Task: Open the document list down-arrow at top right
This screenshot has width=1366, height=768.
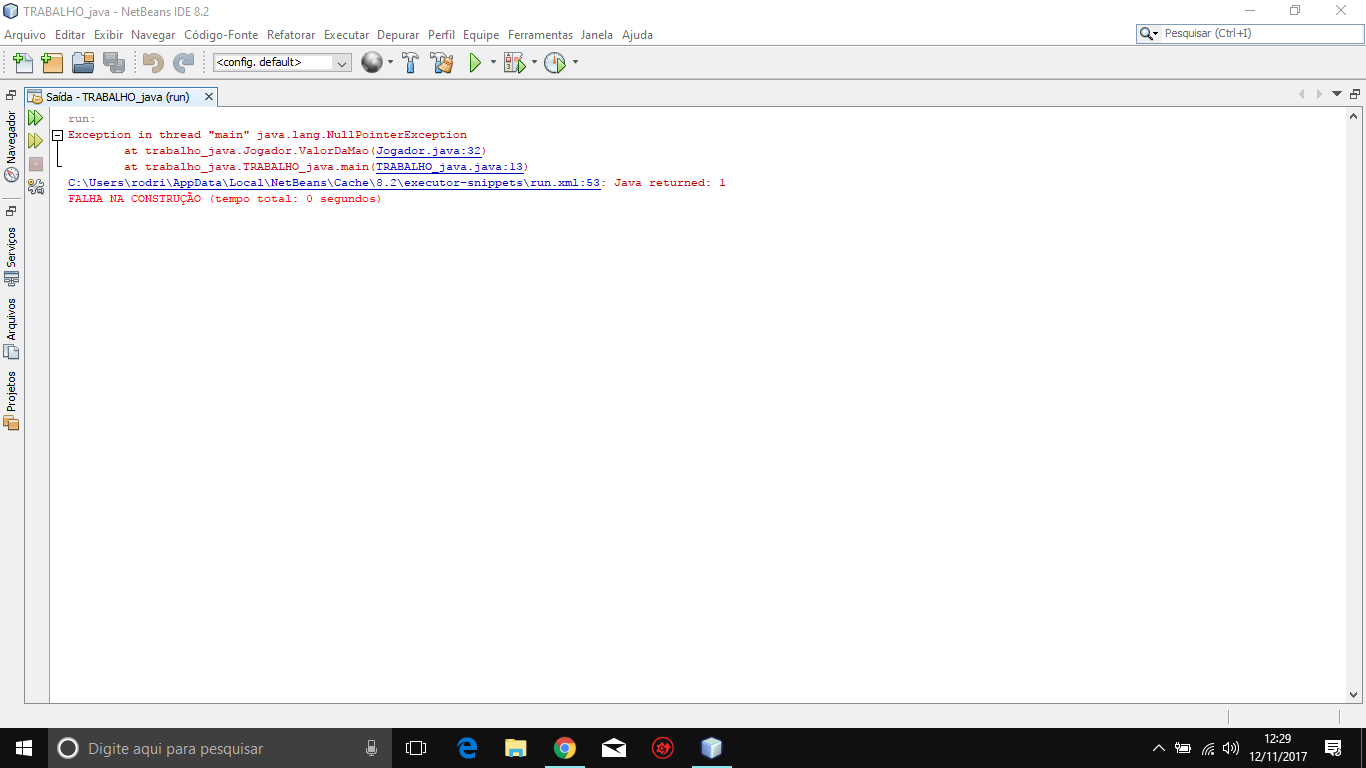Action: (1337, 94)
